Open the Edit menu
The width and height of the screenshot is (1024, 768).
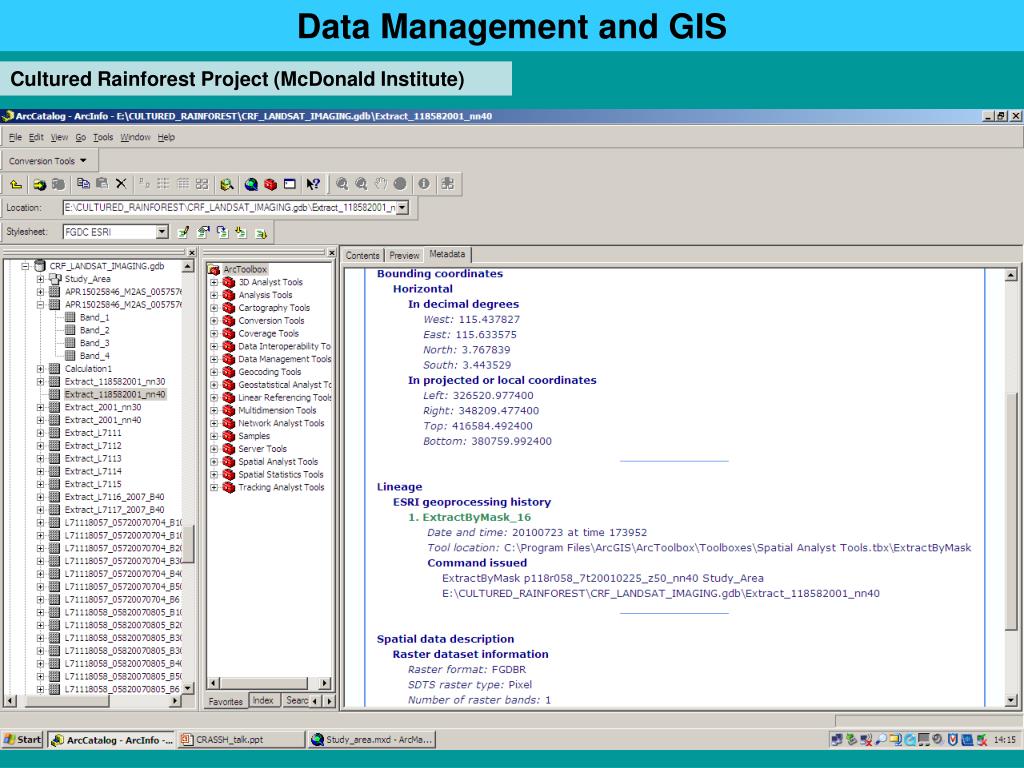pos(36,137)
